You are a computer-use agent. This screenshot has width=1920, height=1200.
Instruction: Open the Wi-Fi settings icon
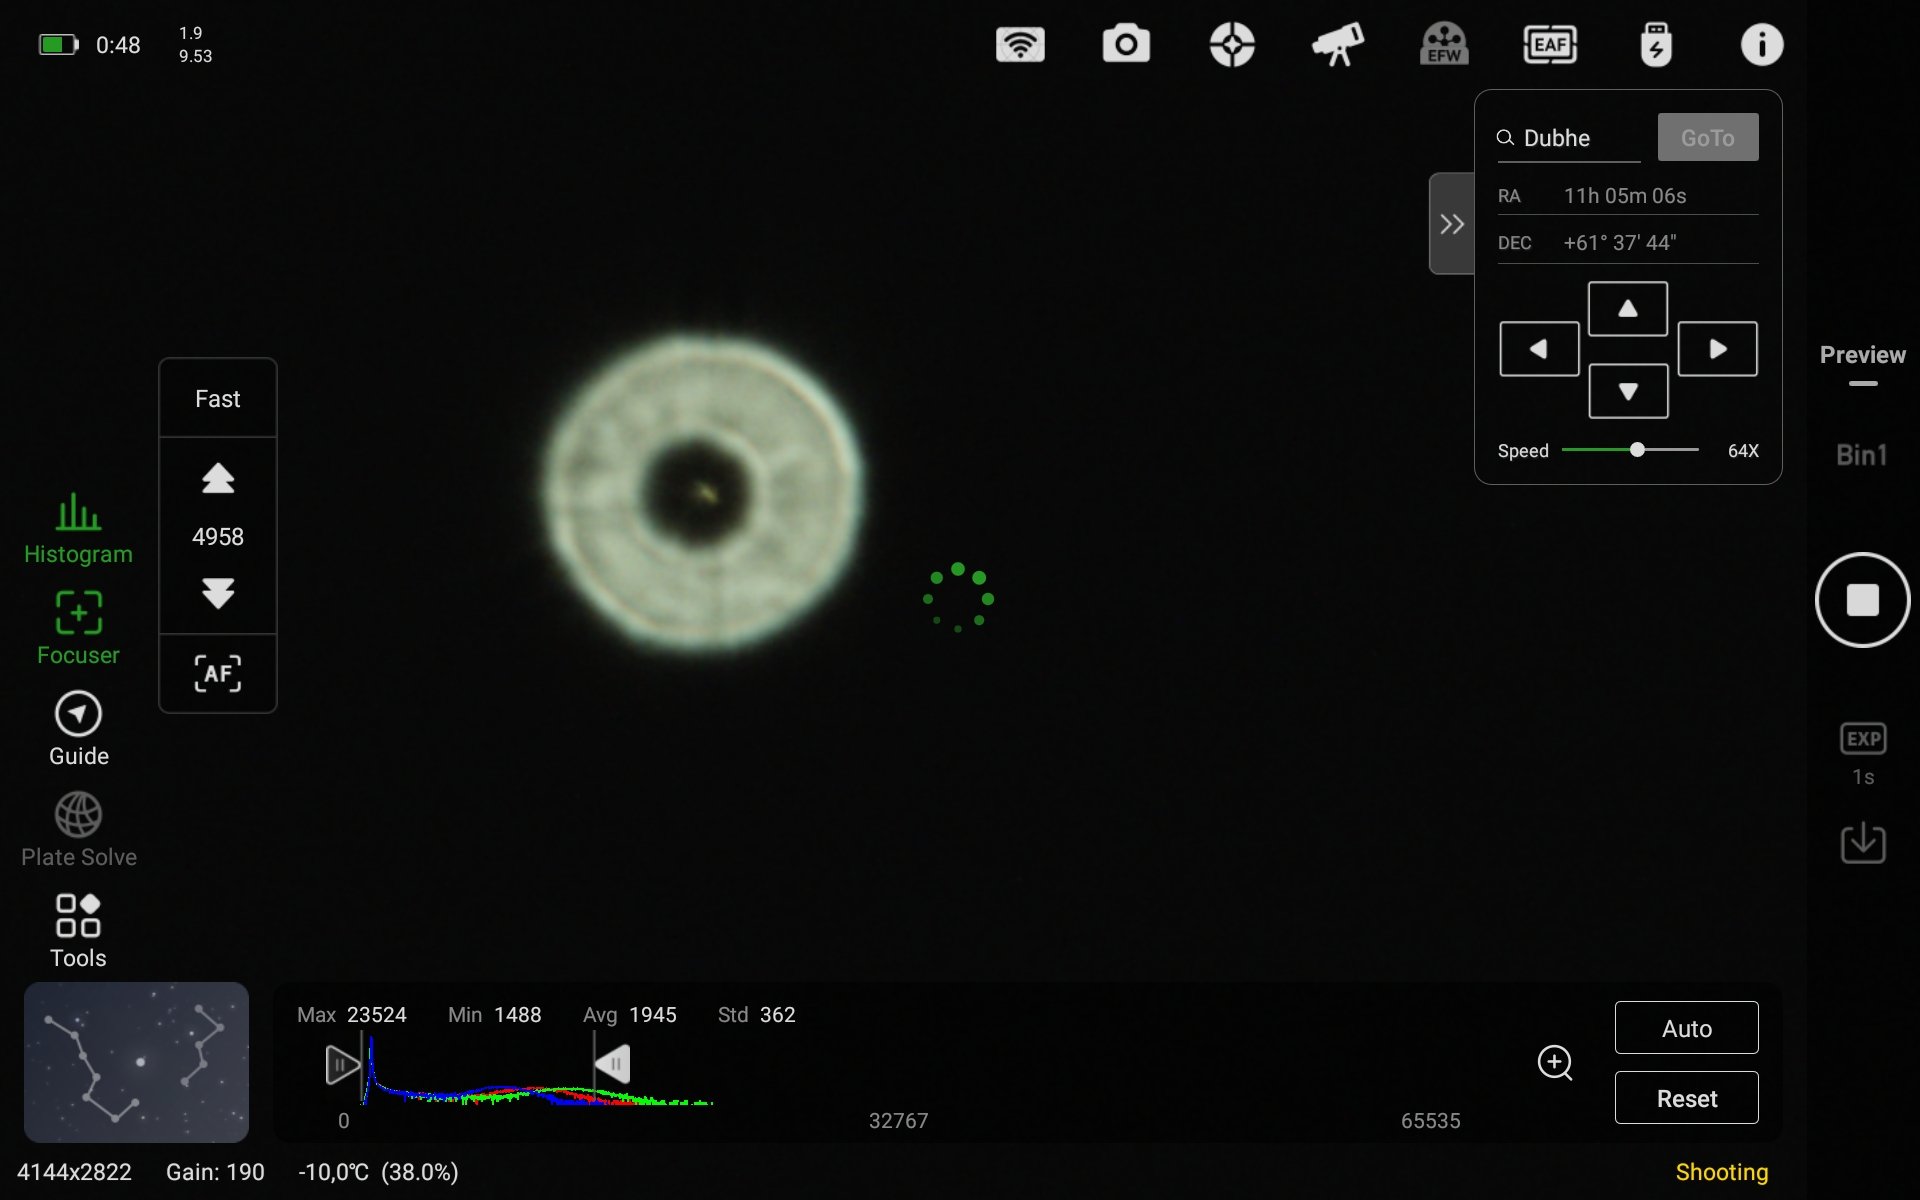click(x=1020, y=45)
